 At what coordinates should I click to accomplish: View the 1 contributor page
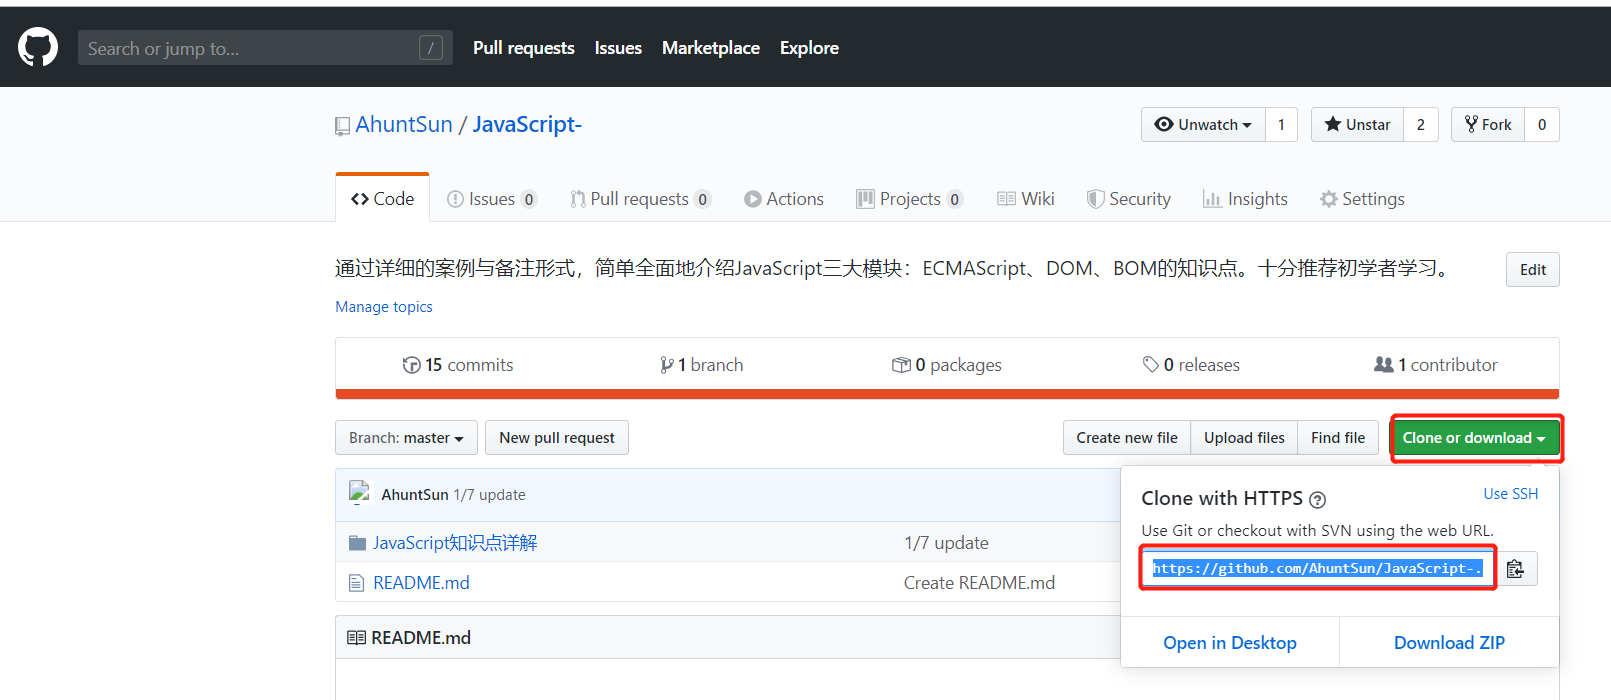(x=1436, y=365)
